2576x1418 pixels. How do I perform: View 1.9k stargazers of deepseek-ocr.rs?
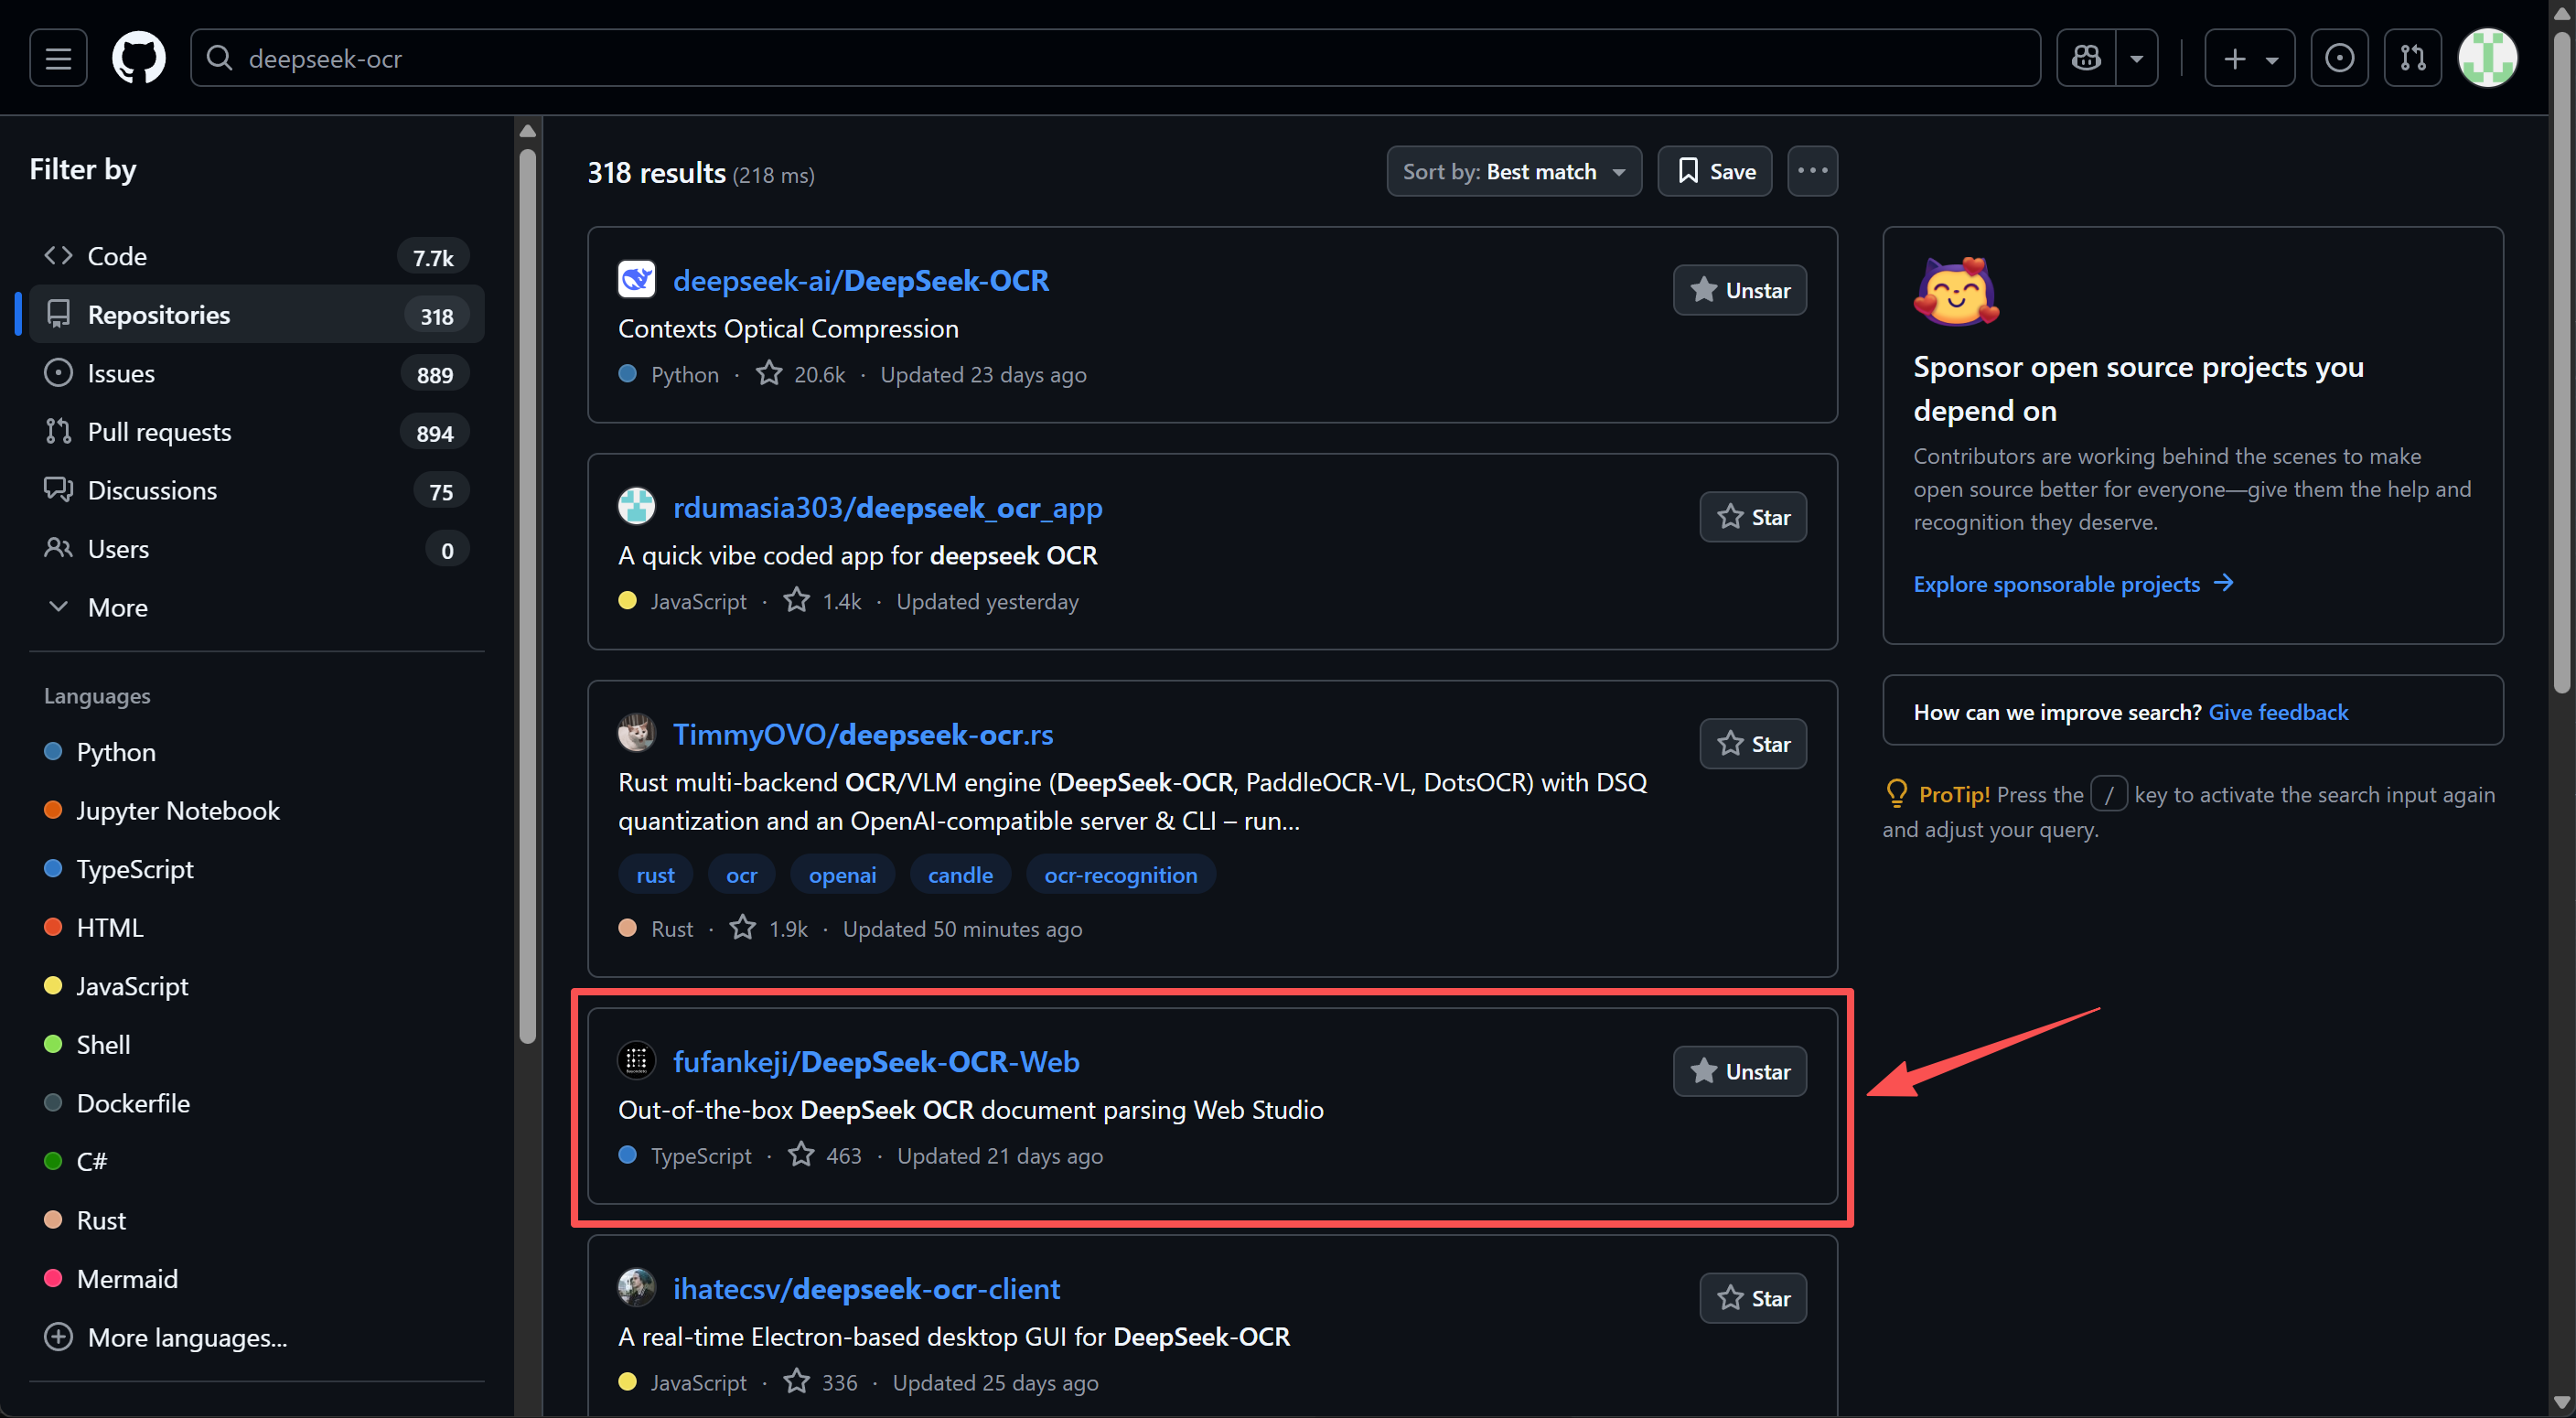coord(769,928)
